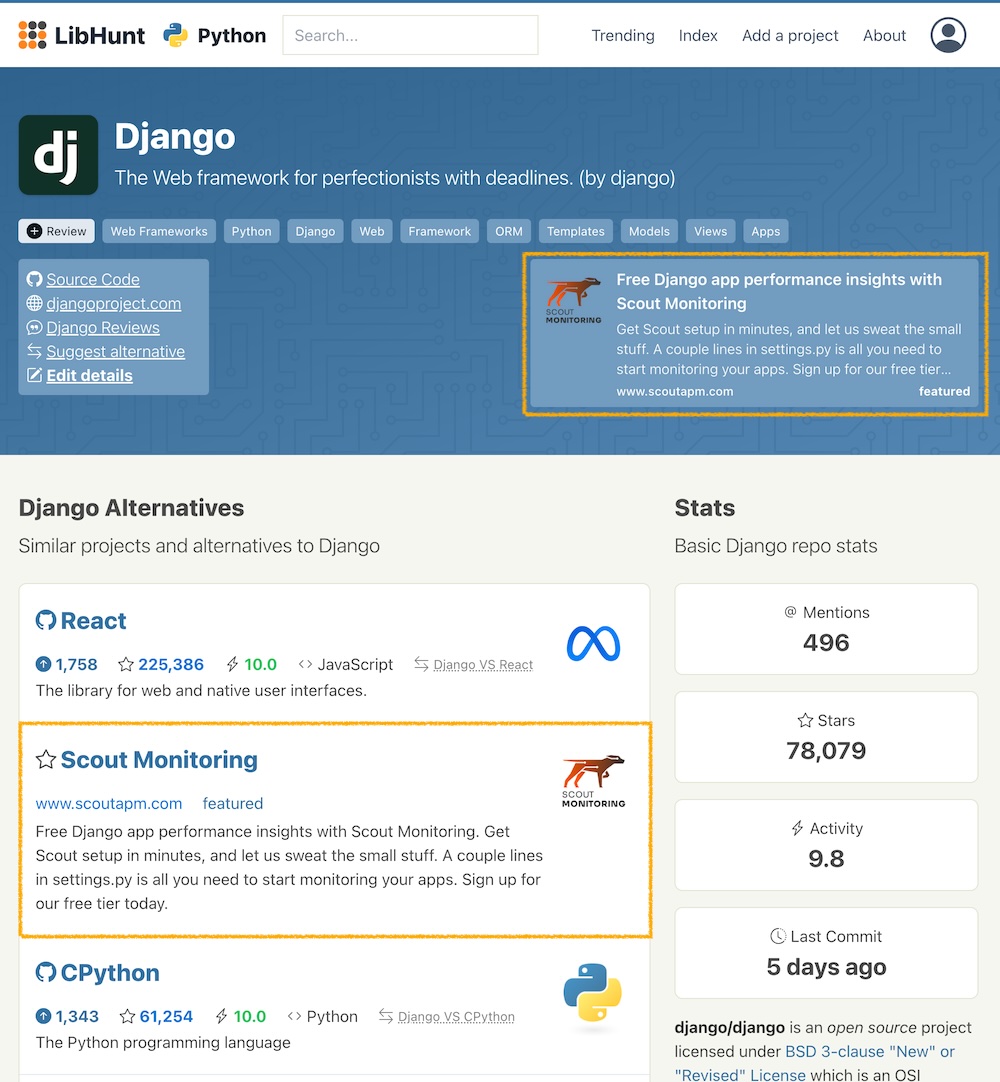Open the user profile avatar icon
The width and height of the screenshot is (1000, 1082).
click(948, 35)
